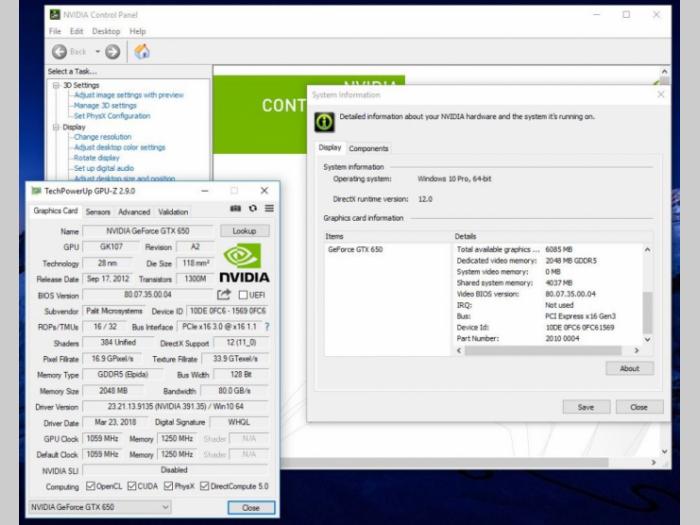The width and height of the screenshot is (700, 525).
Task: Open Manage 3D settings link
Action: pos(105,105)
